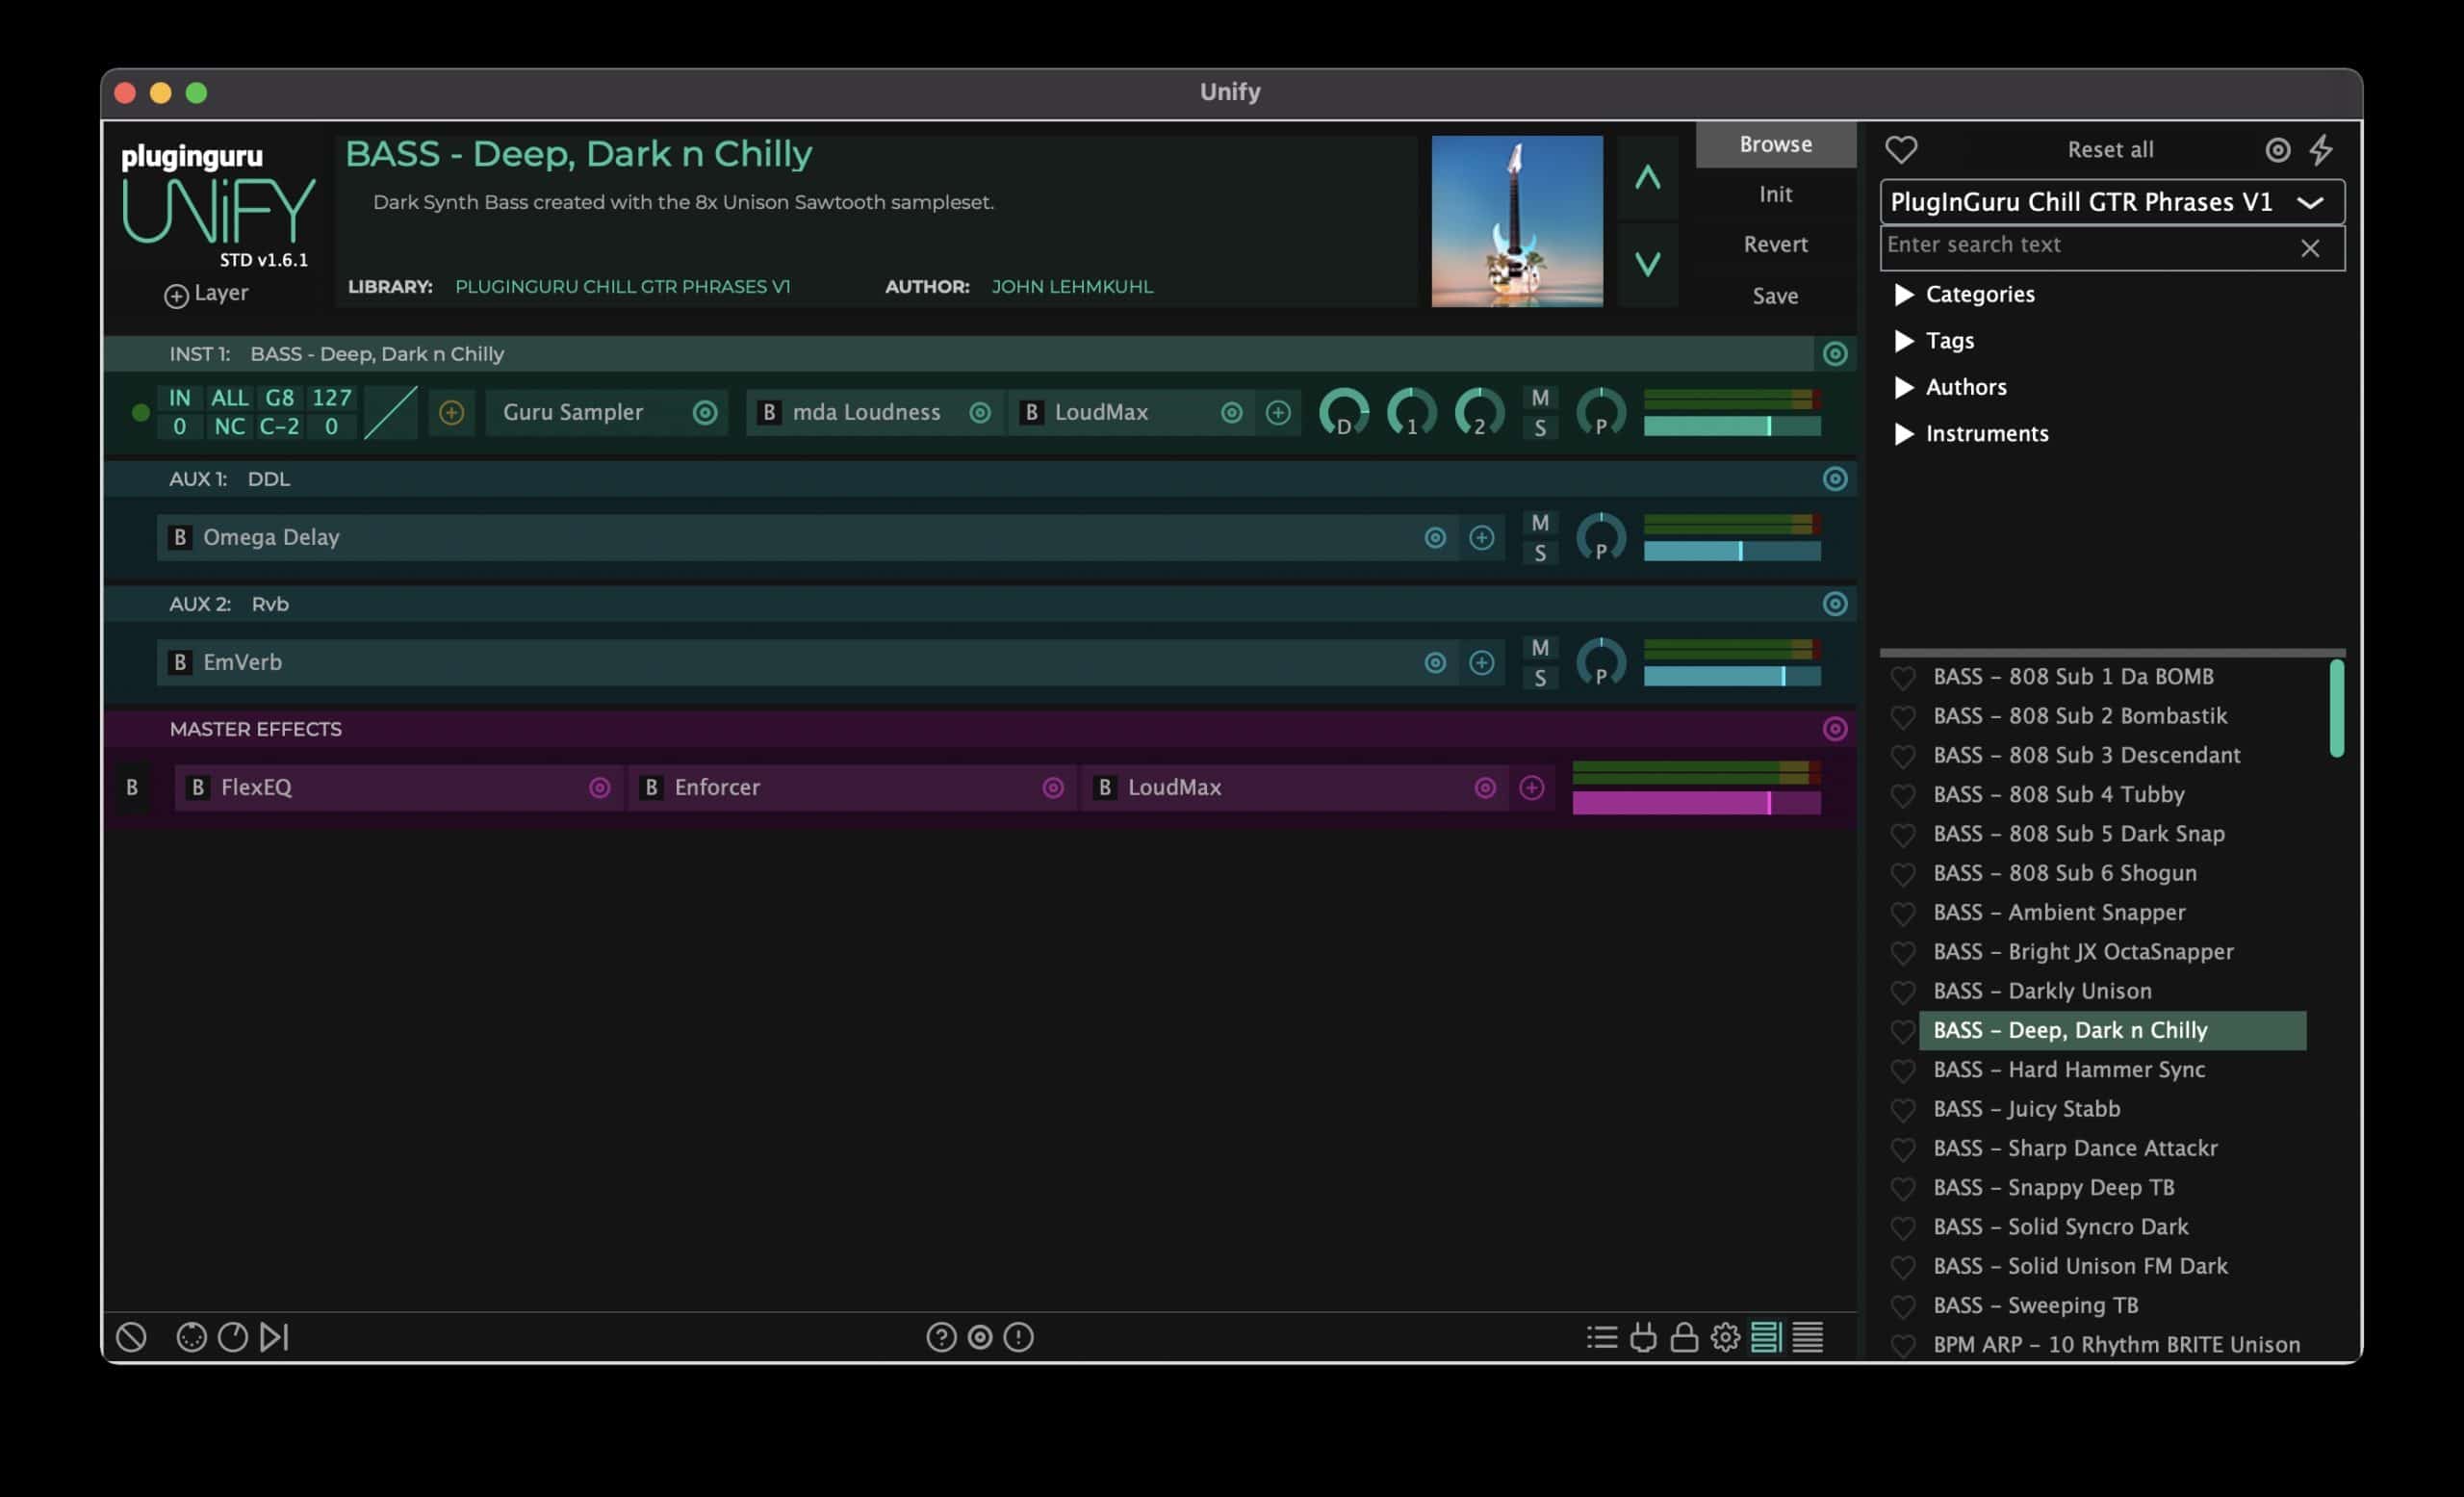Toggle bypass B on EmVerb
Screen dimensions: 2464x1497
180,663
